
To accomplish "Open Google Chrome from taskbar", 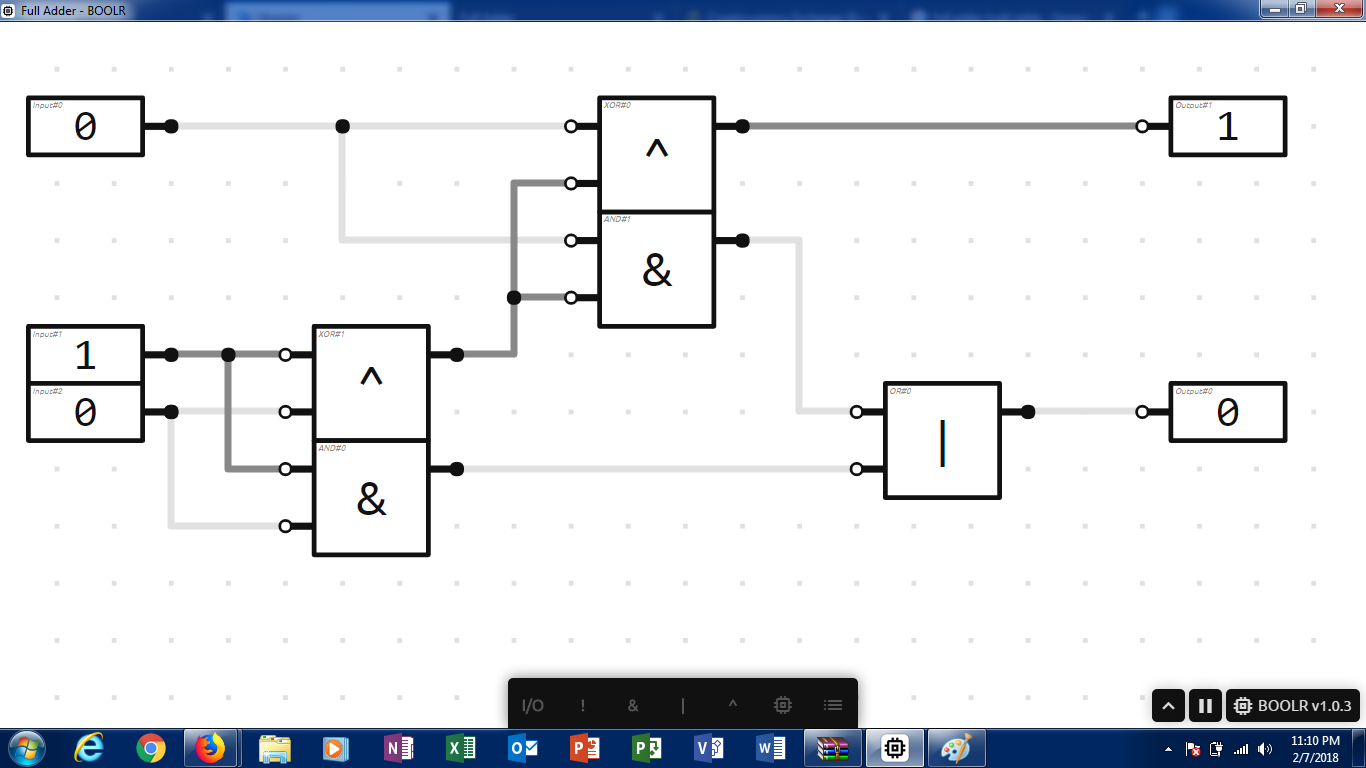I will point(151,747).
